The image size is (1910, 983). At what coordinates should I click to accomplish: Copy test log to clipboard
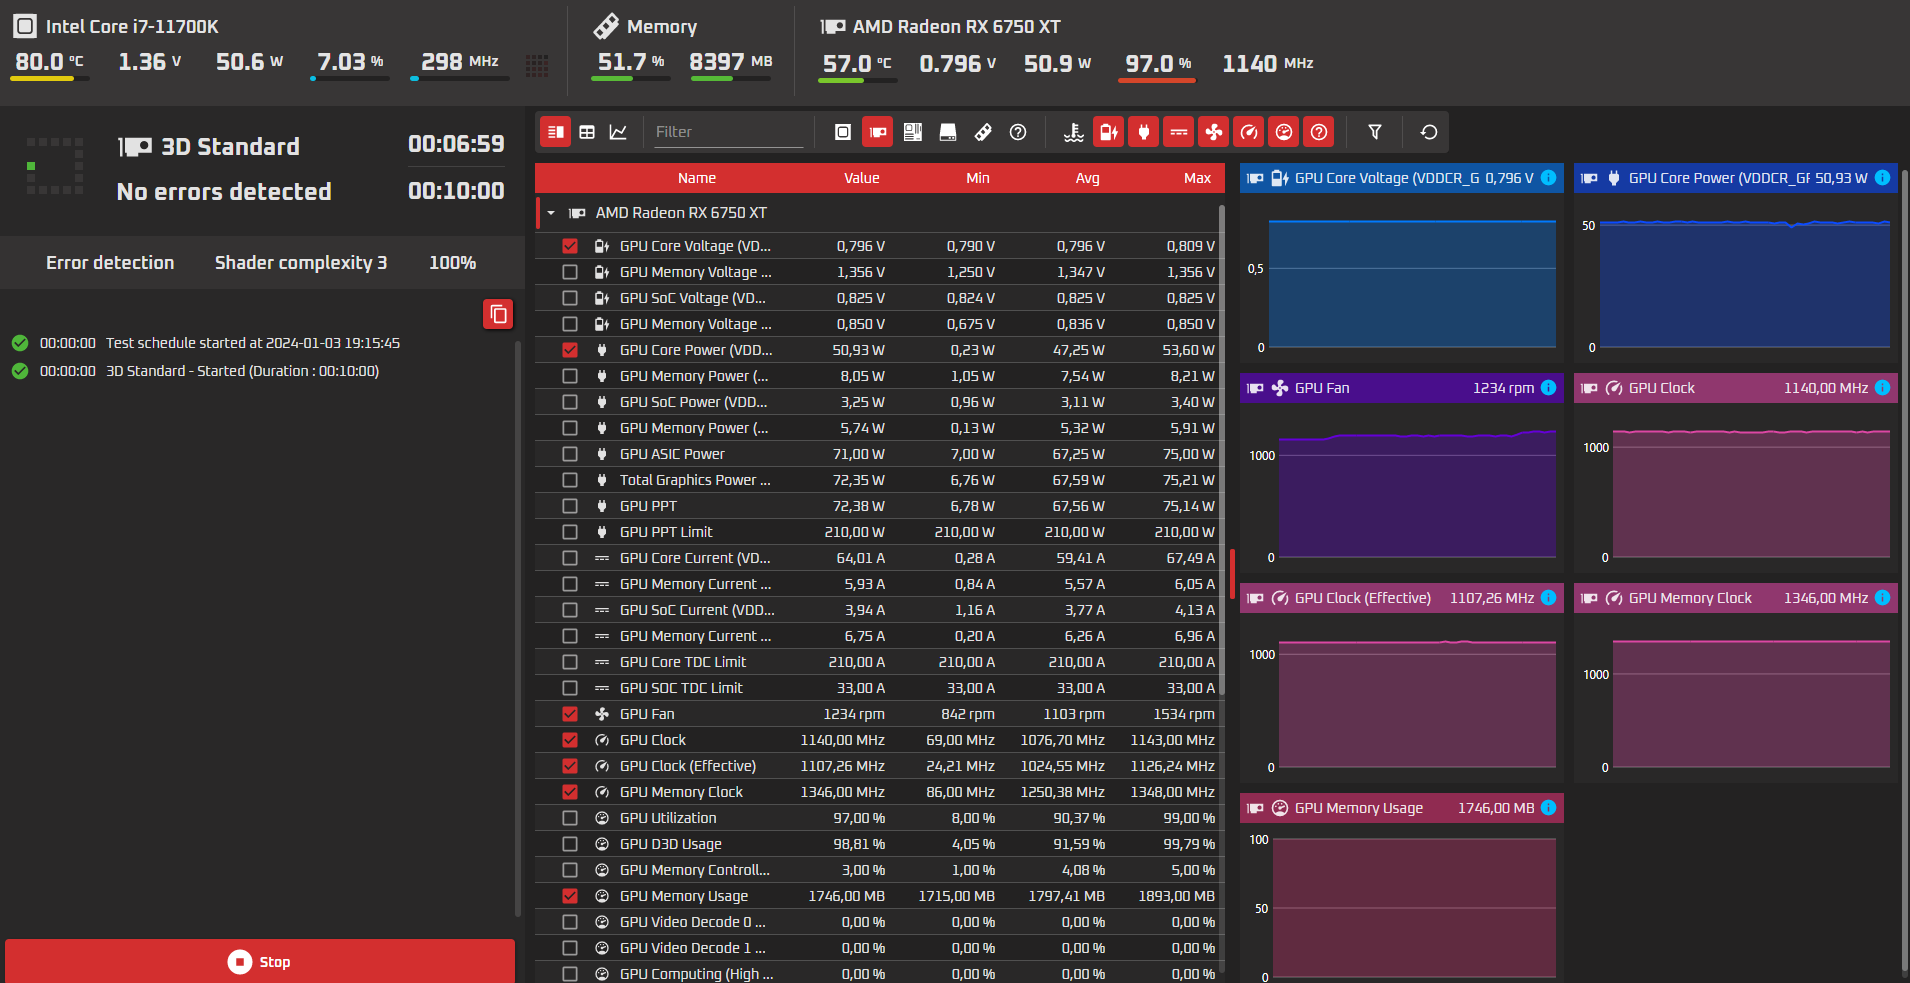click(x=498, y=314)
